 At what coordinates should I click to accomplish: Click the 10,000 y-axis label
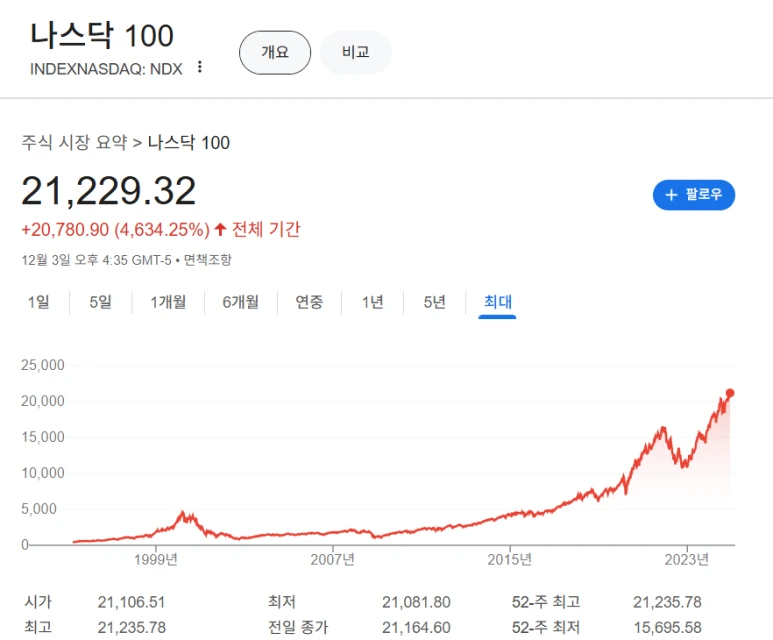click(43, 473)
